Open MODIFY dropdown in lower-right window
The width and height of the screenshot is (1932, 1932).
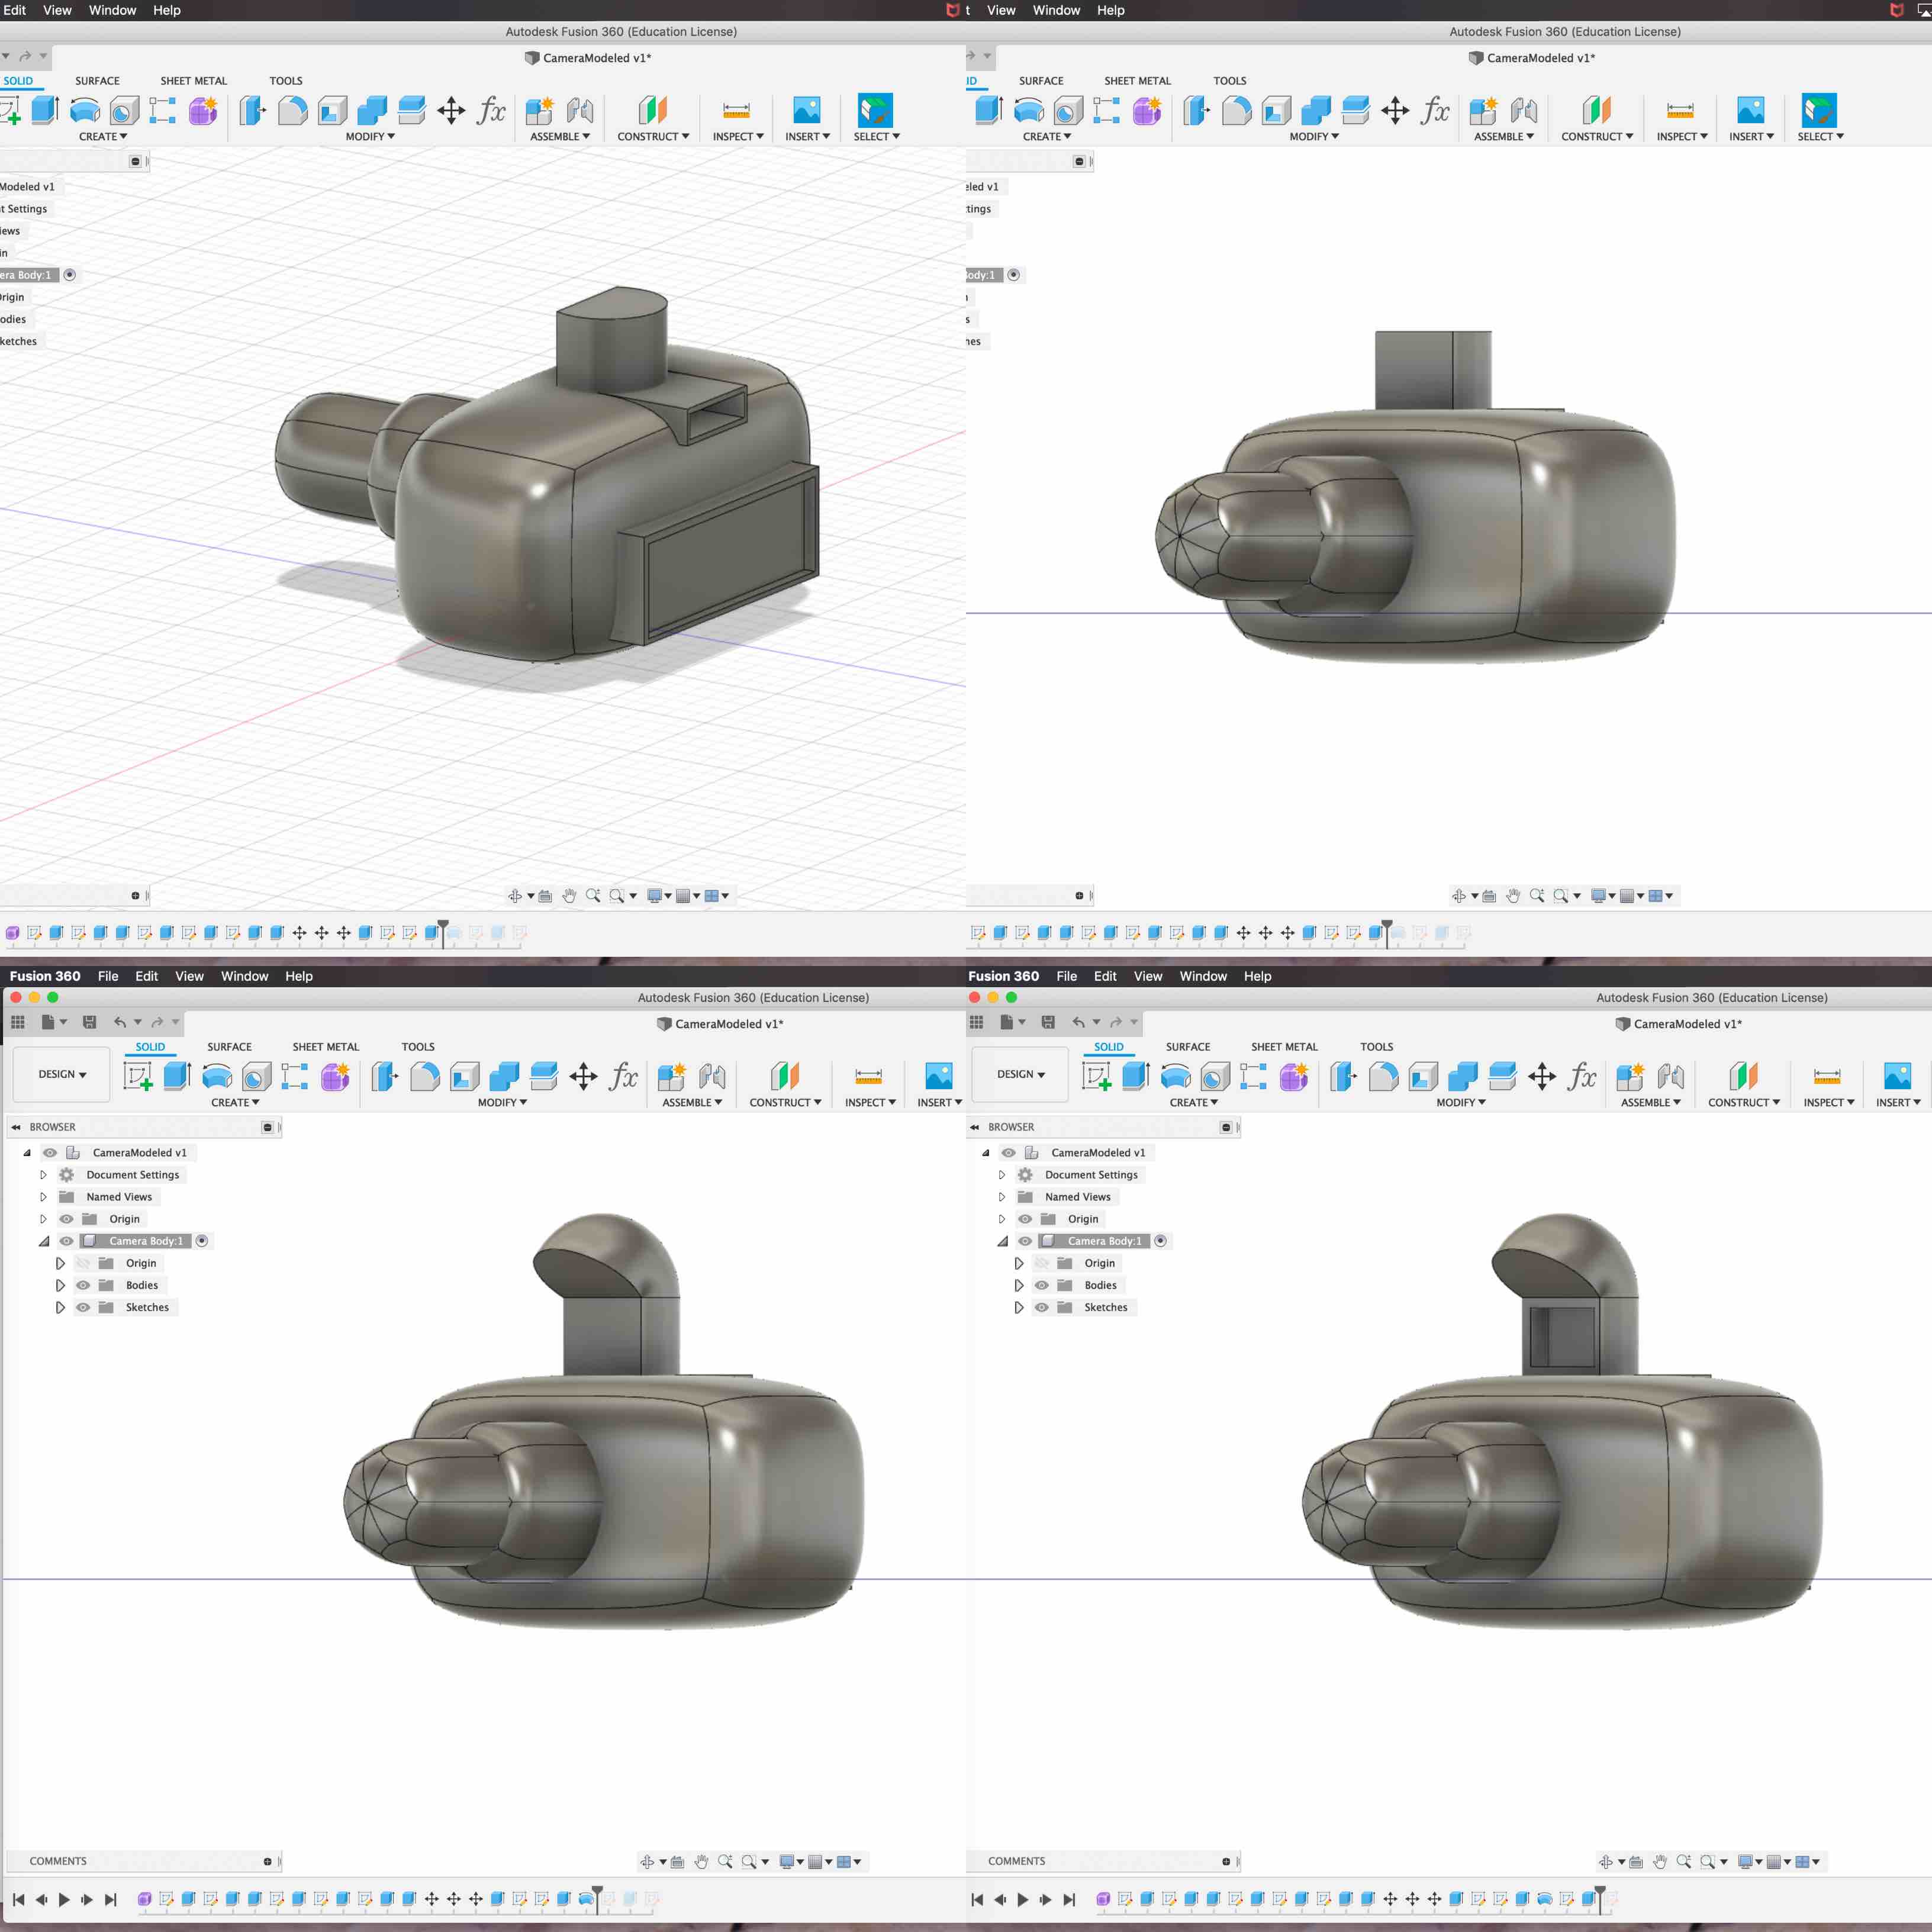click(x=1461, y=1102)
